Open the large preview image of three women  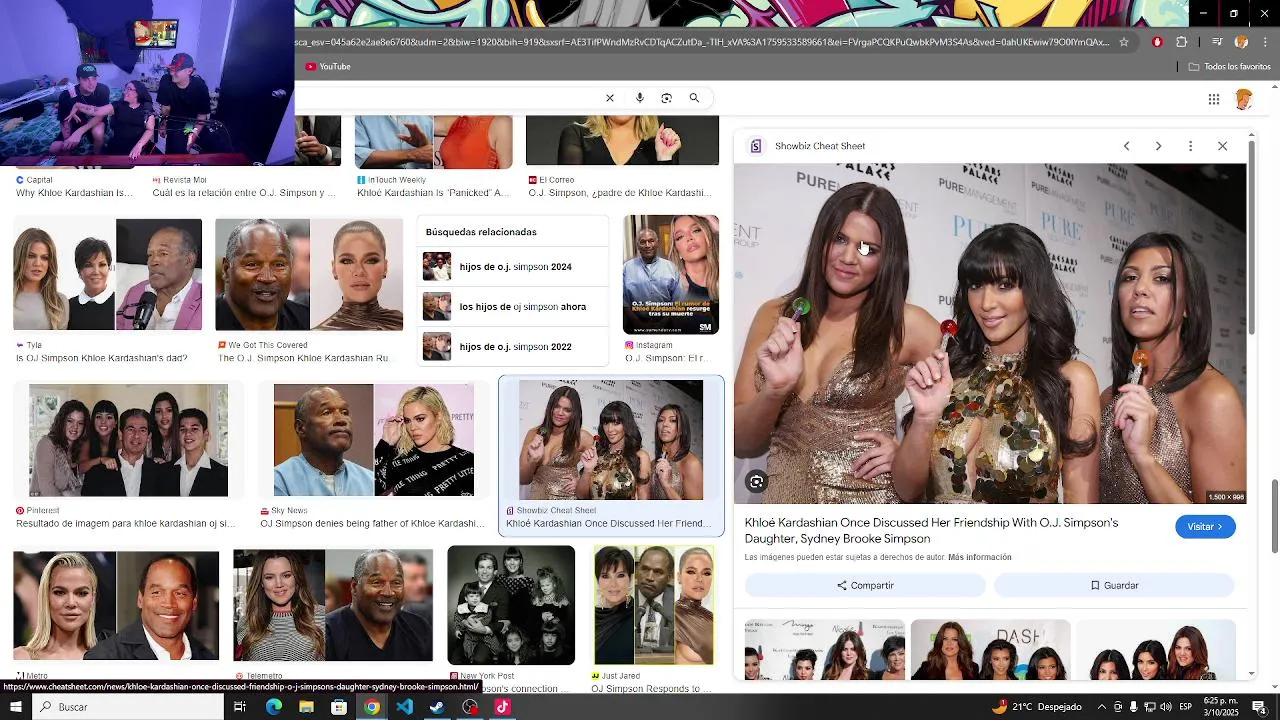coord(990,334)
